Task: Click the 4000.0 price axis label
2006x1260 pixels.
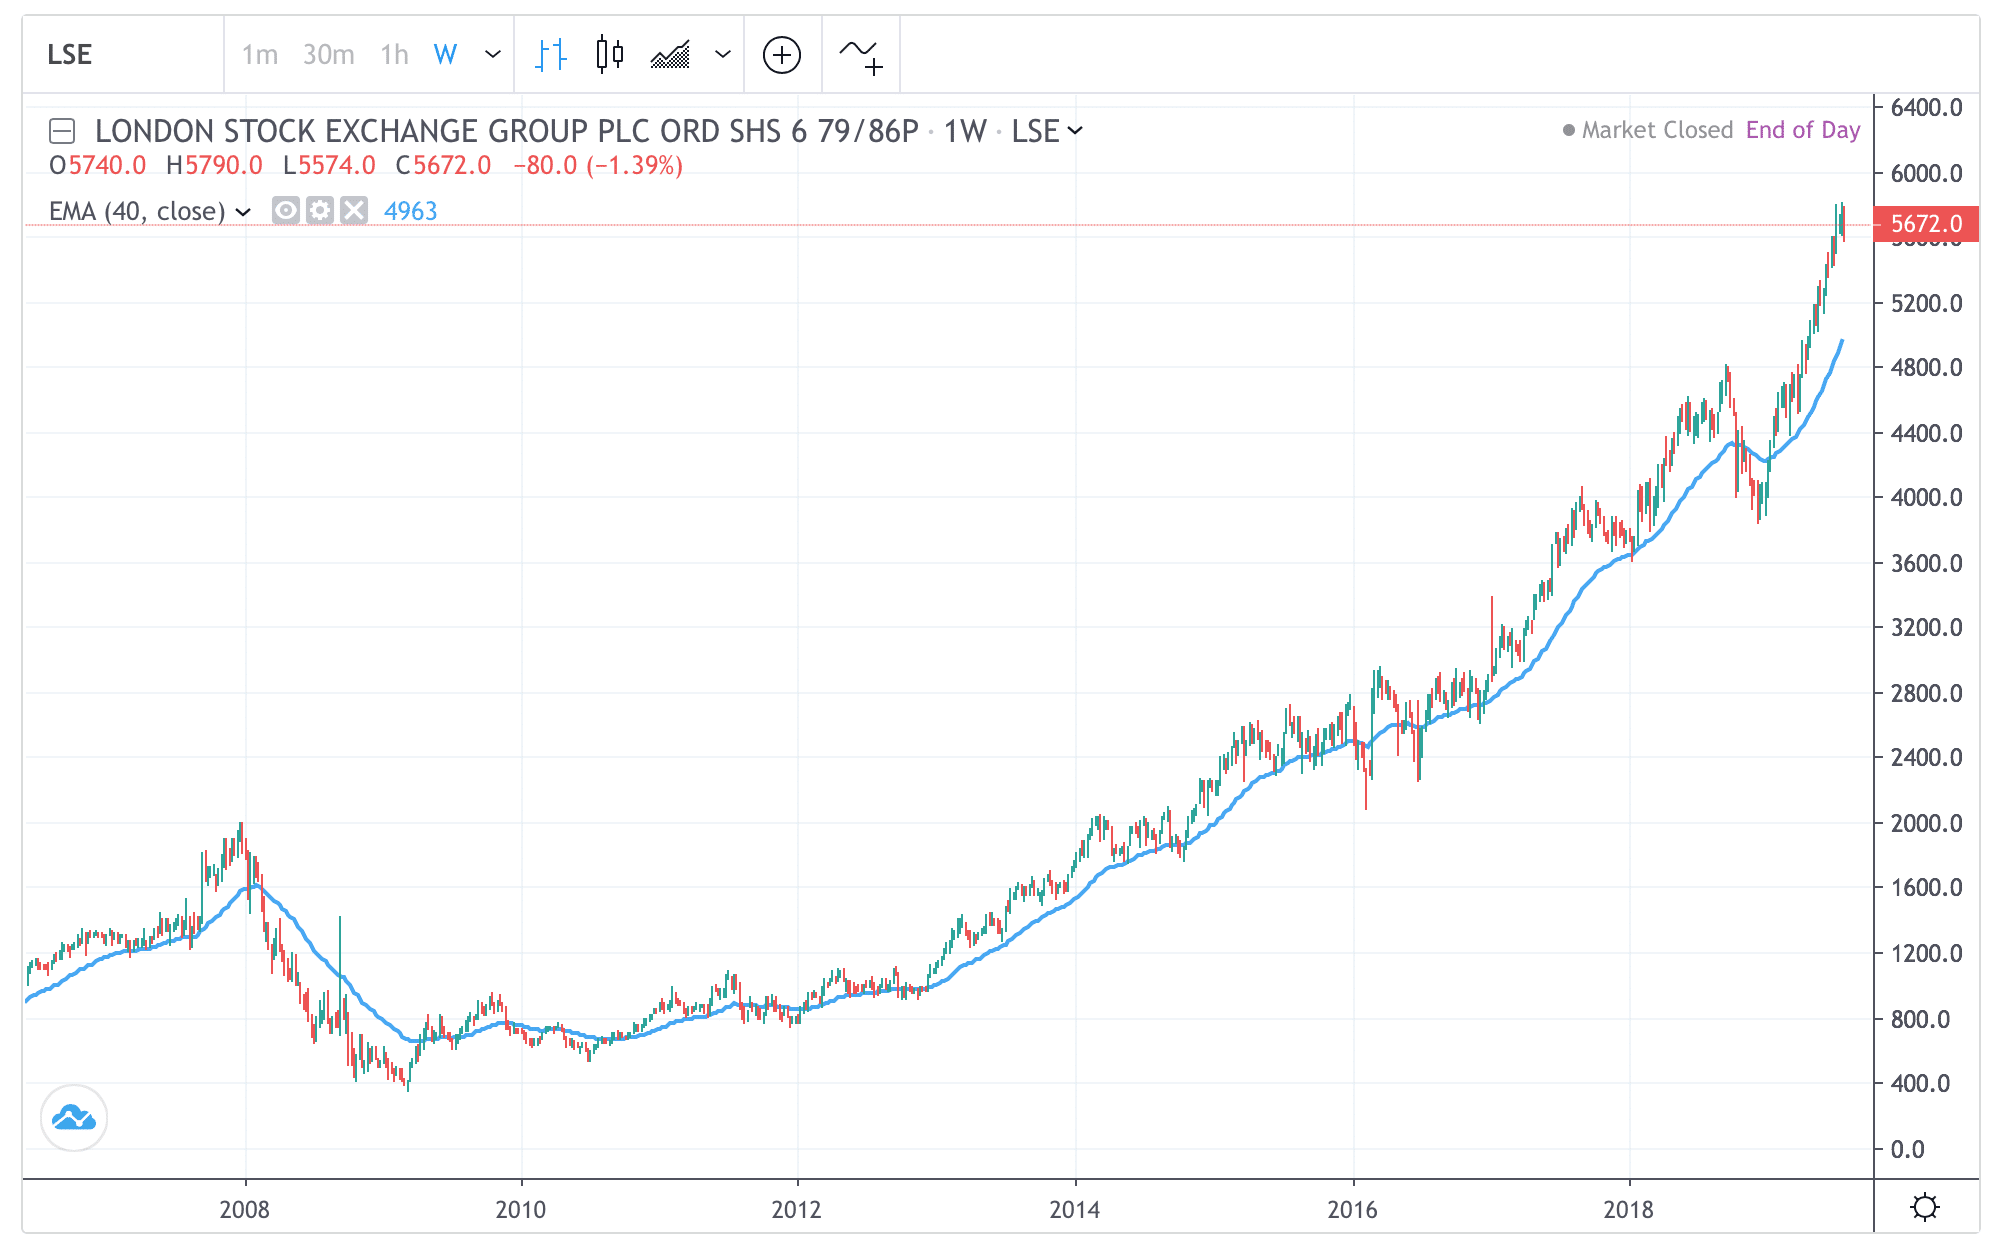Action: (x=1926, y=498)
